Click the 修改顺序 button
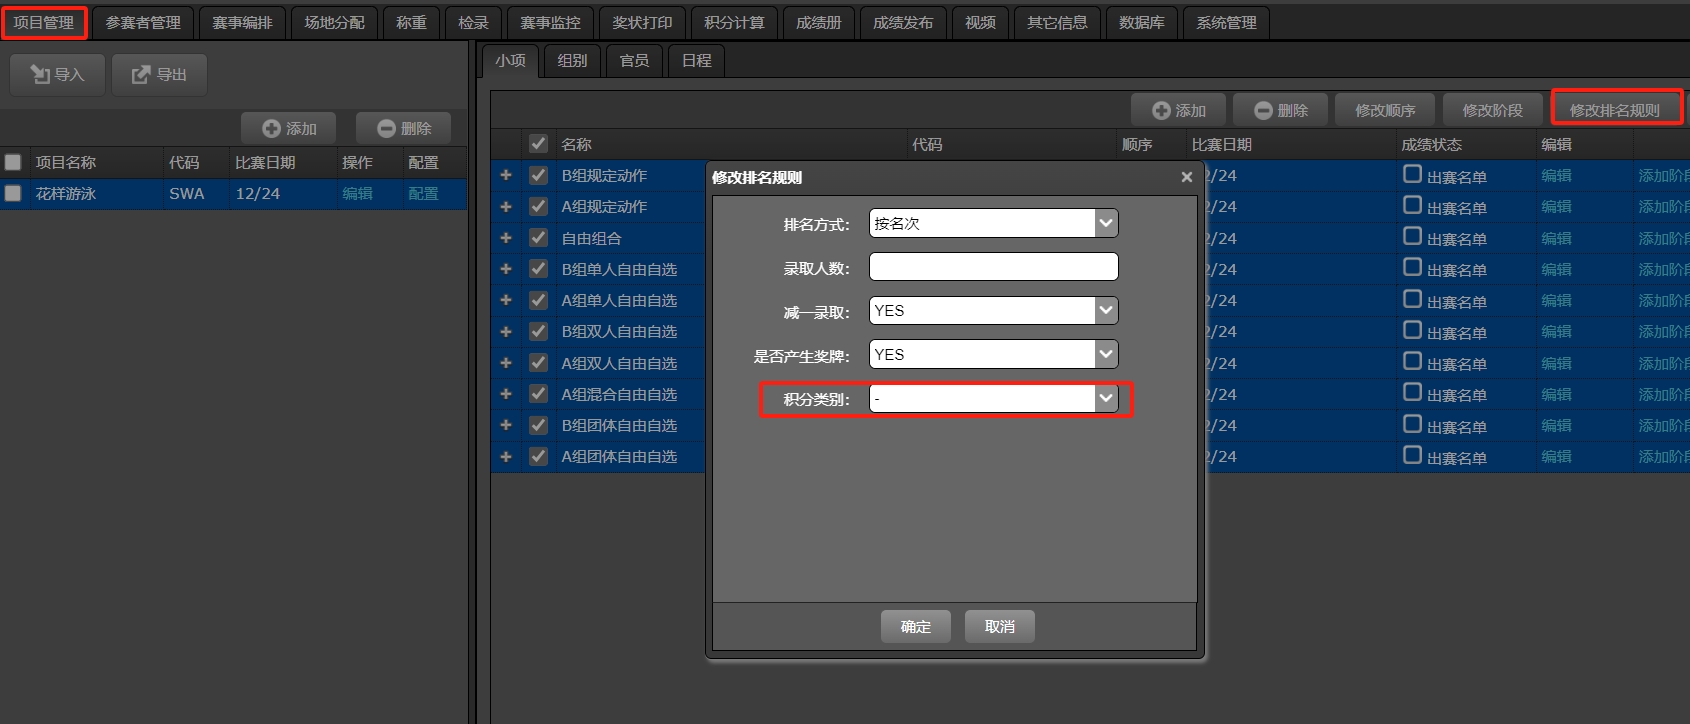The height and width of the screenshot is (724, 1690). 1384,110
